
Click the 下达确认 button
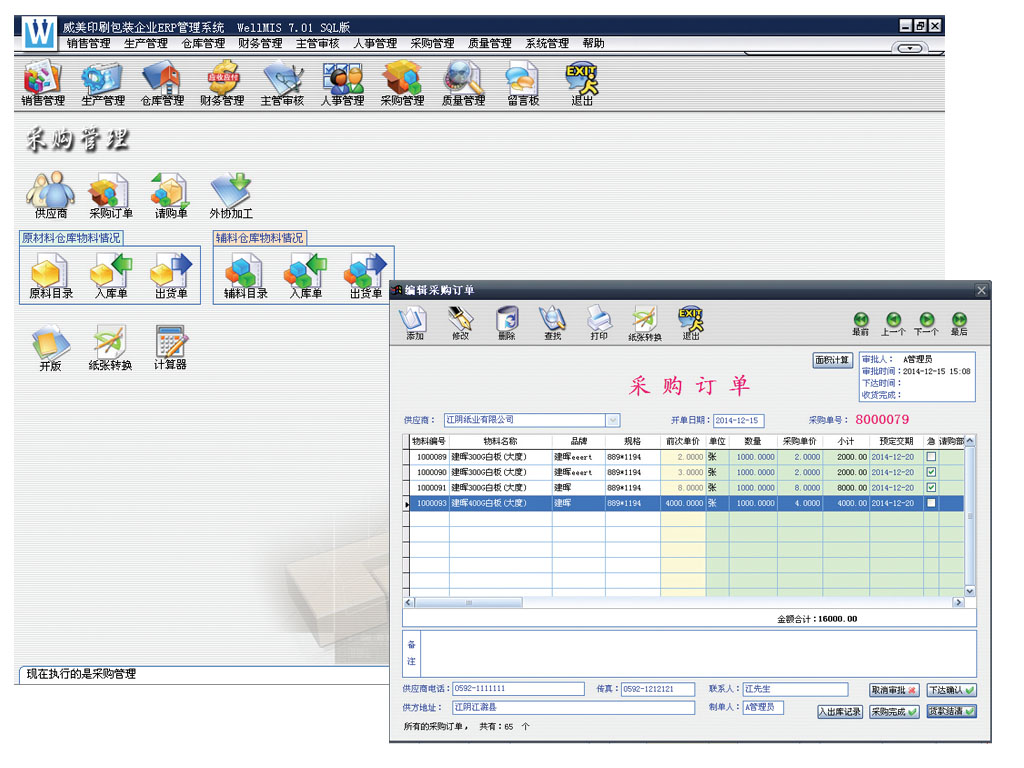click(x=952, y=690)
